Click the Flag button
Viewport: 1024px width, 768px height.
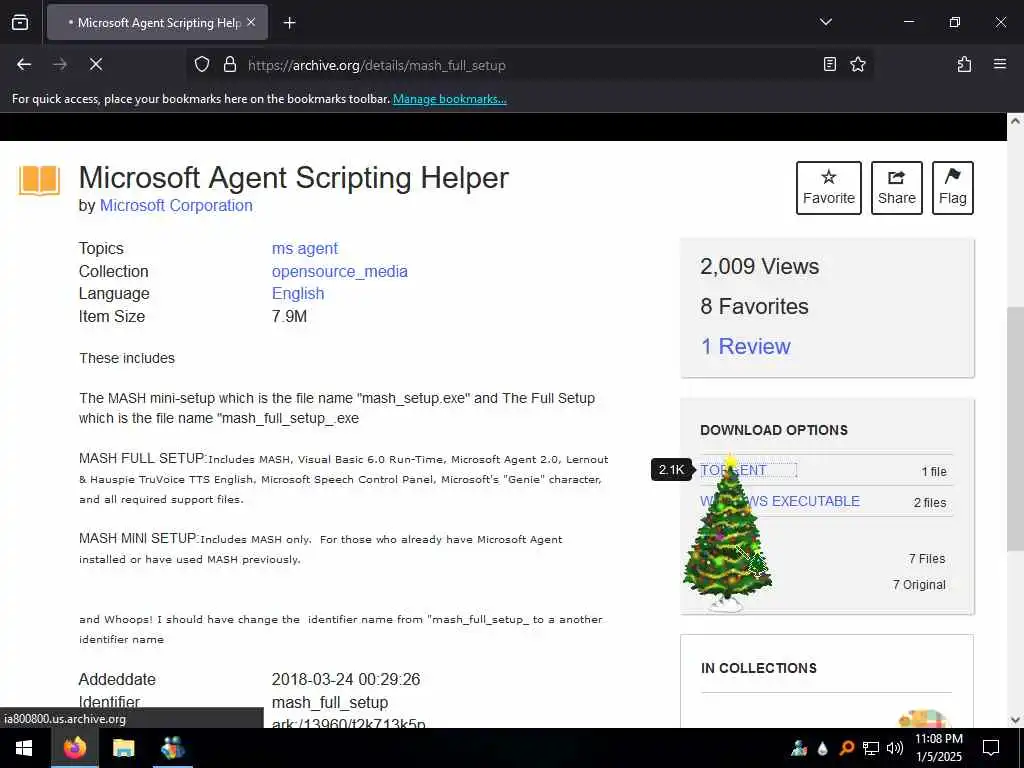pyautogui.click(x=952, y=188)
